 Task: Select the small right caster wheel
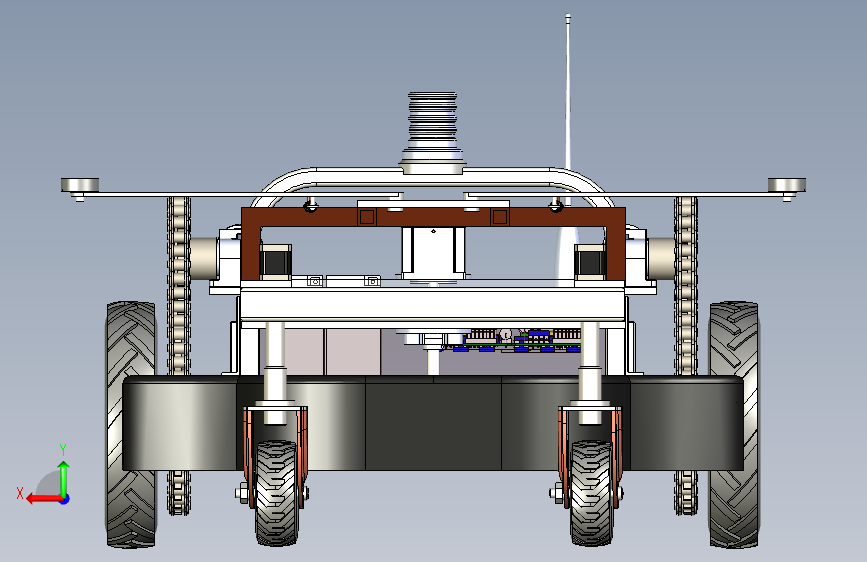click(591, 492)
